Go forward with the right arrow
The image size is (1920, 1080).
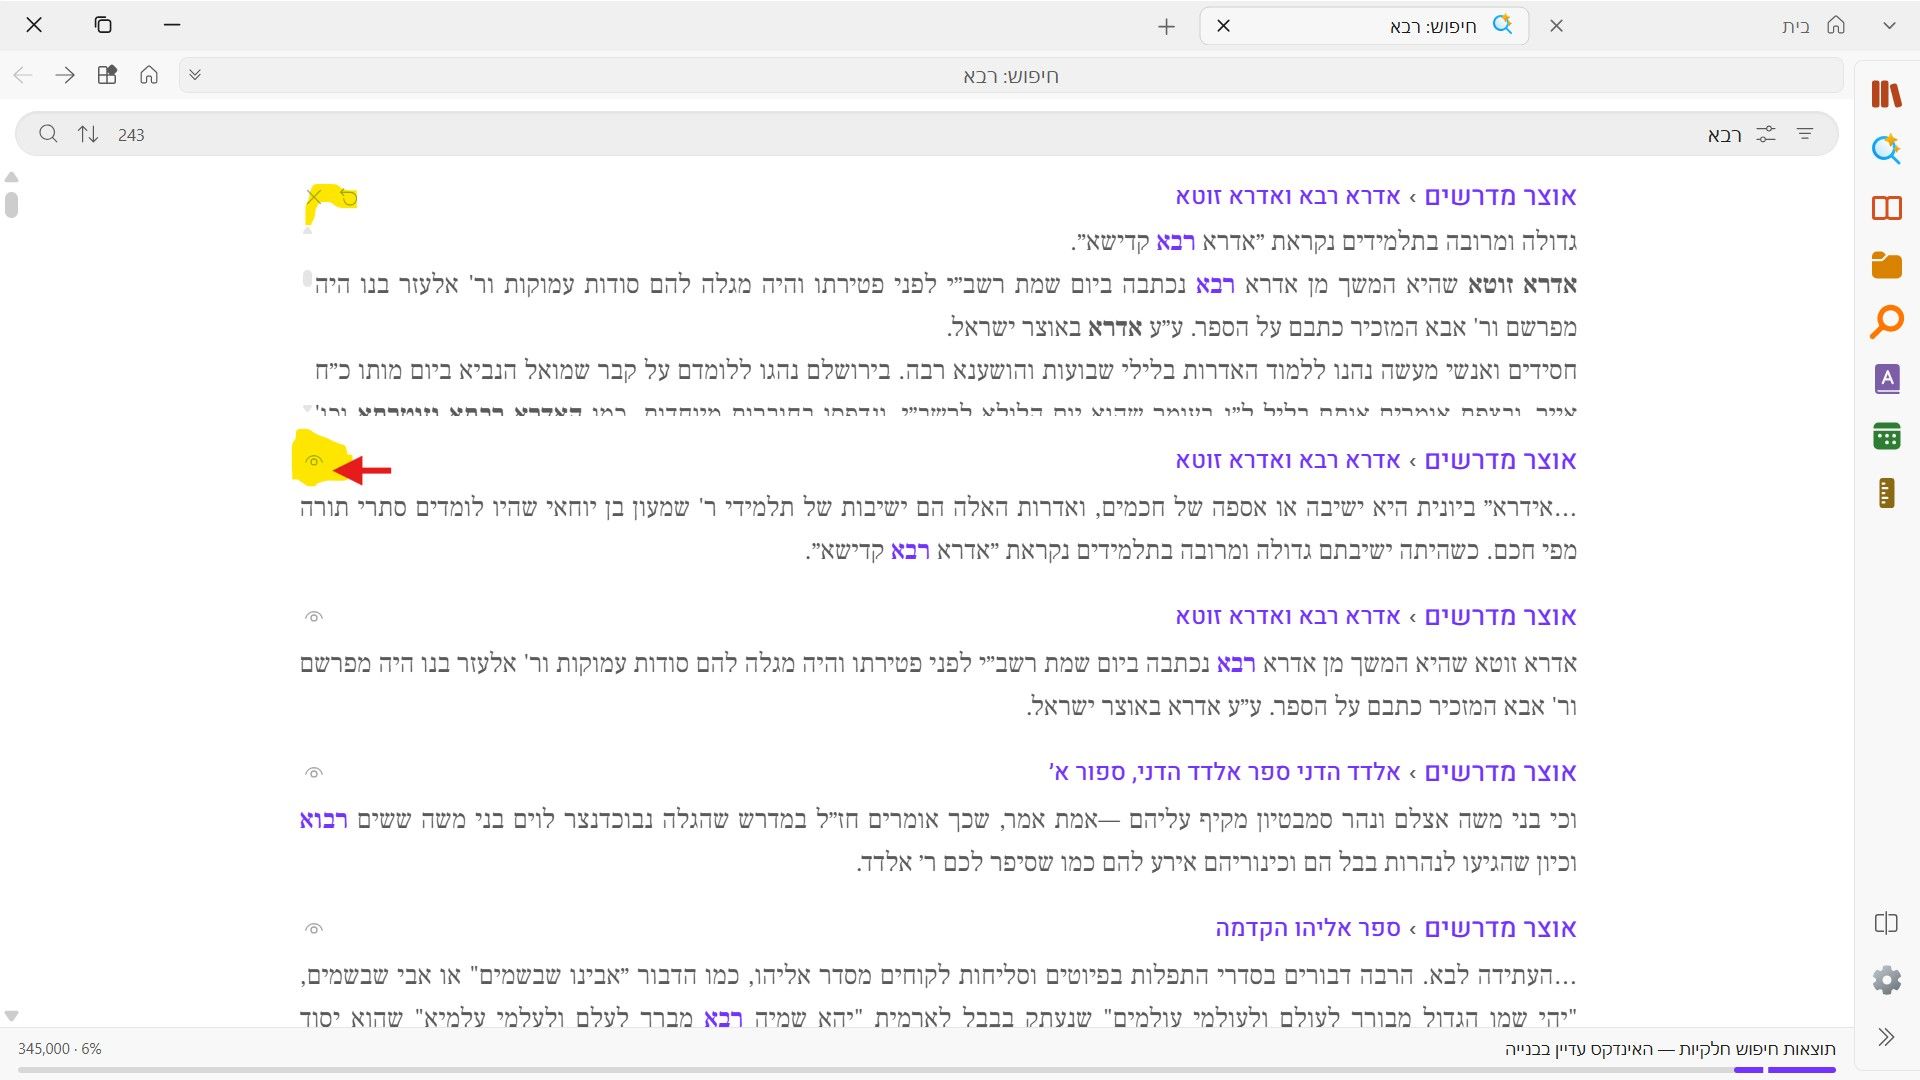pyautogui.click(x=65, y=75)
